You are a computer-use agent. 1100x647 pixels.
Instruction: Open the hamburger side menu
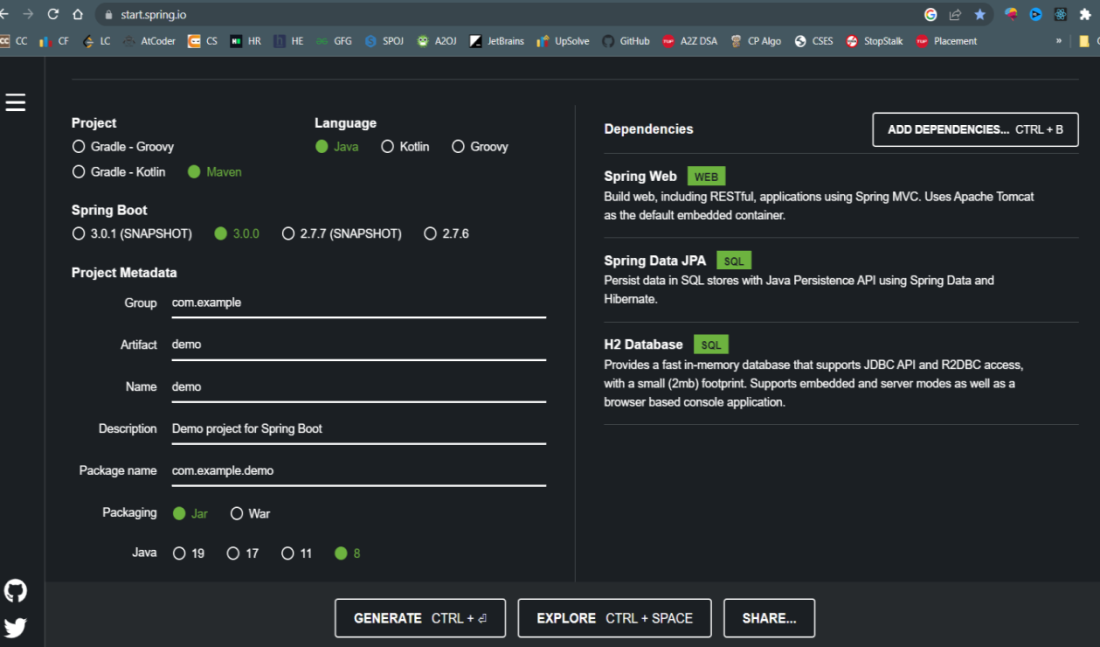tap(15, 102)
